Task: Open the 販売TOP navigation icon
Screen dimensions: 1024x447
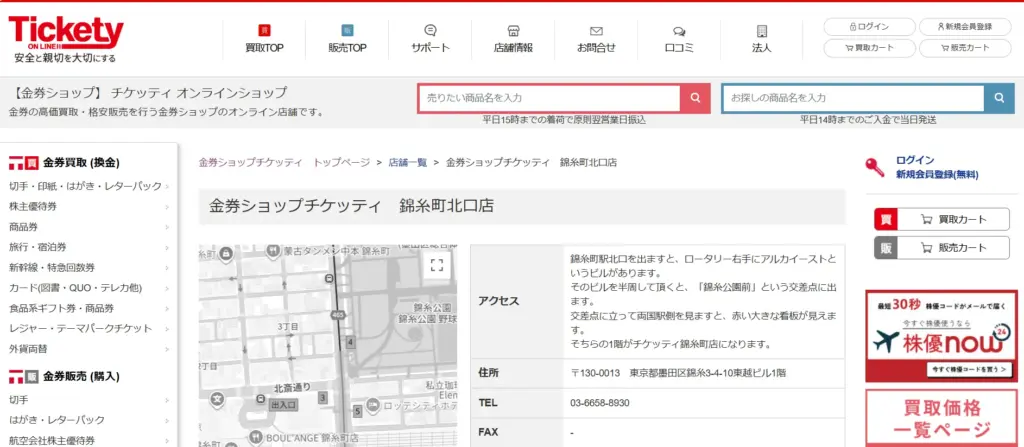Action: (347, 31)
